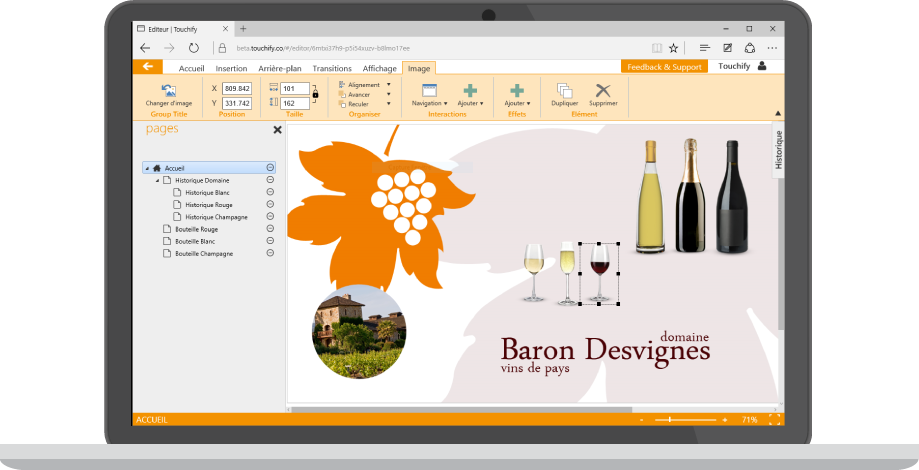Open the Transitions ribbon tab
Image resolution: width=919 pixels, height=470 pixels.
pyautogui.click(x=332, y=69)
